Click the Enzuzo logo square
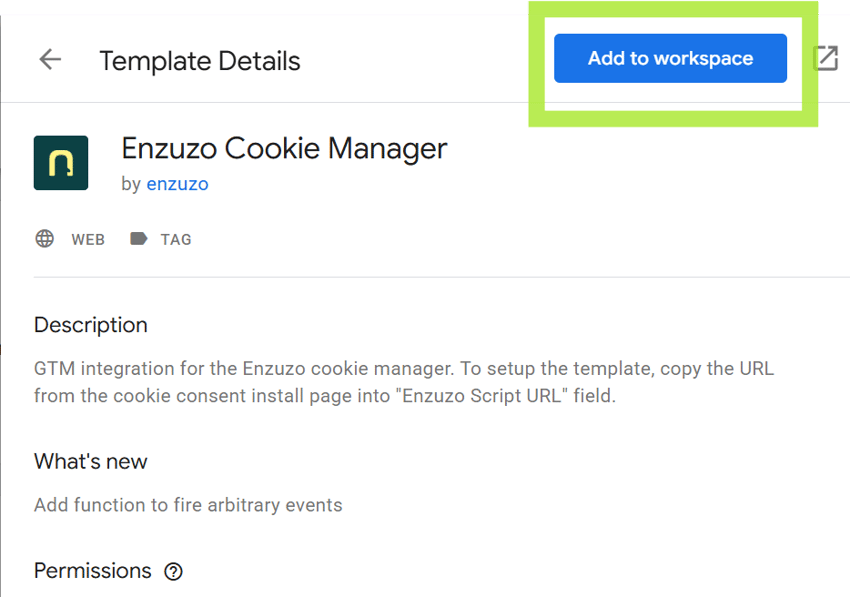850x597 pixels. click(64, 162)
